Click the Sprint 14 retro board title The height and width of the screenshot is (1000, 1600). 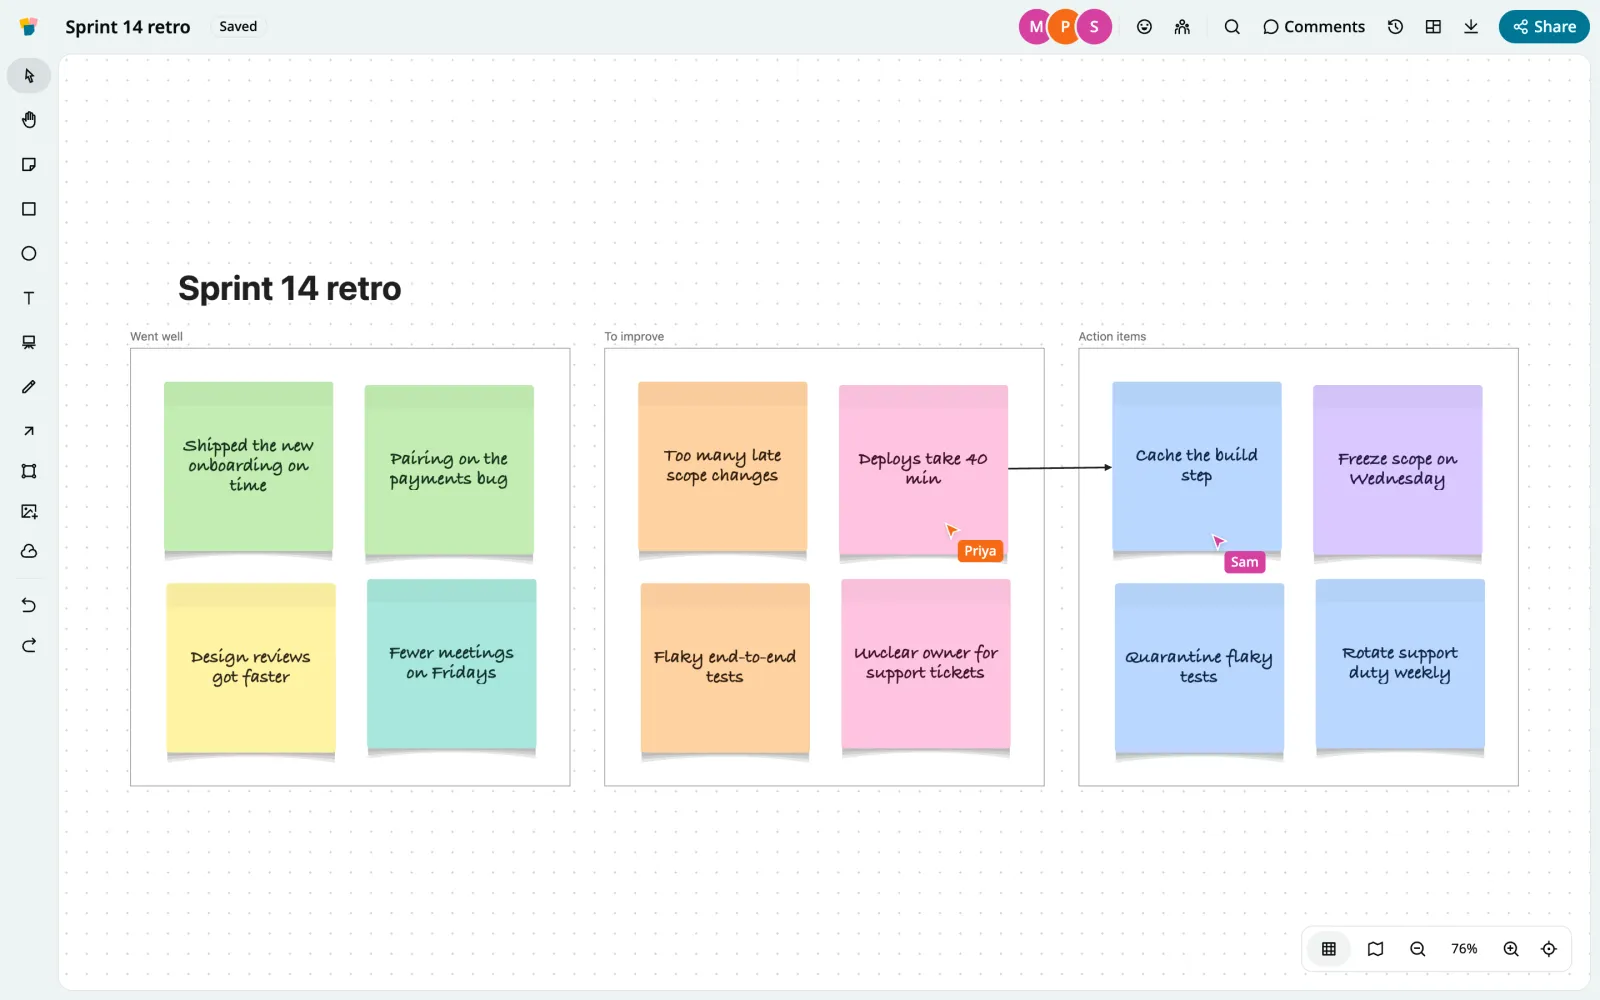128,27
